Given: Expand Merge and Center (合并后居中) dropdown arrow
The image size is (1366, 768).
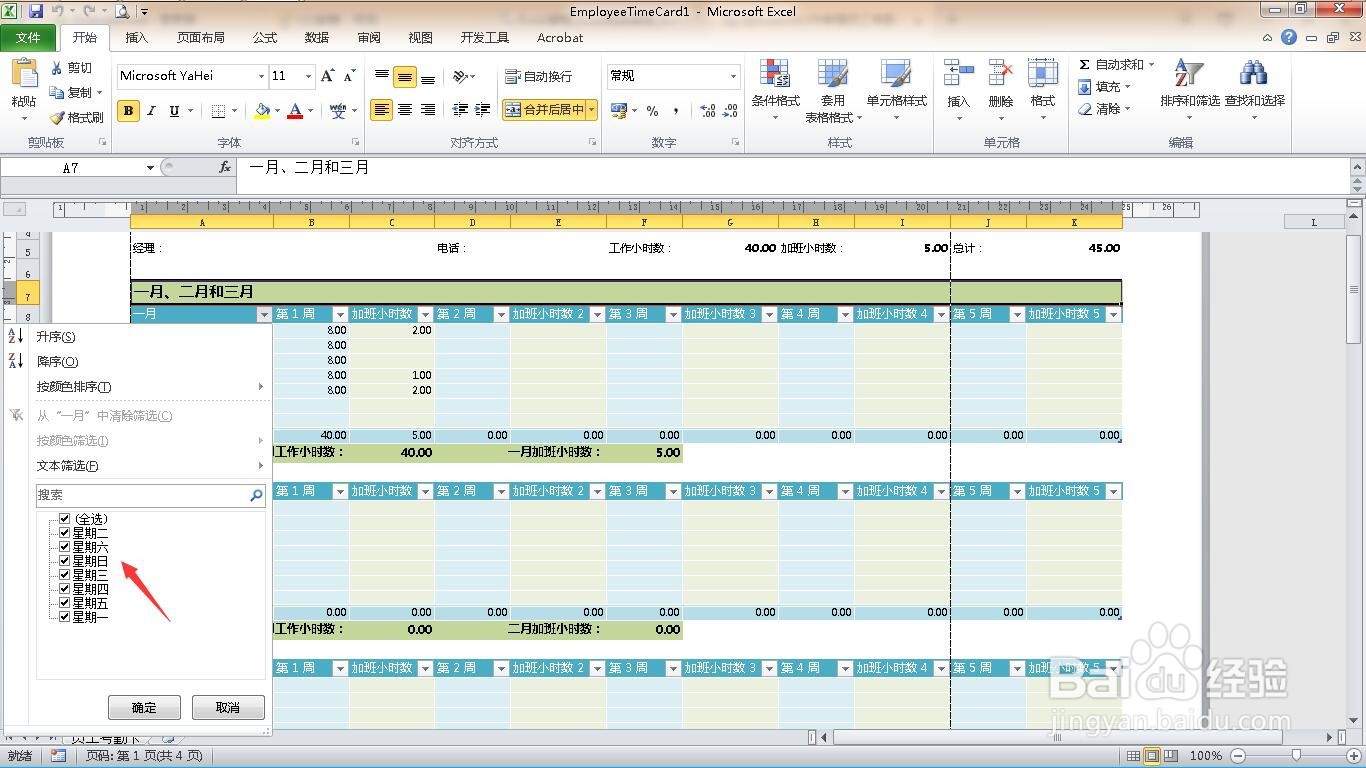Looking at the screenshot, I should coord(592,110).
